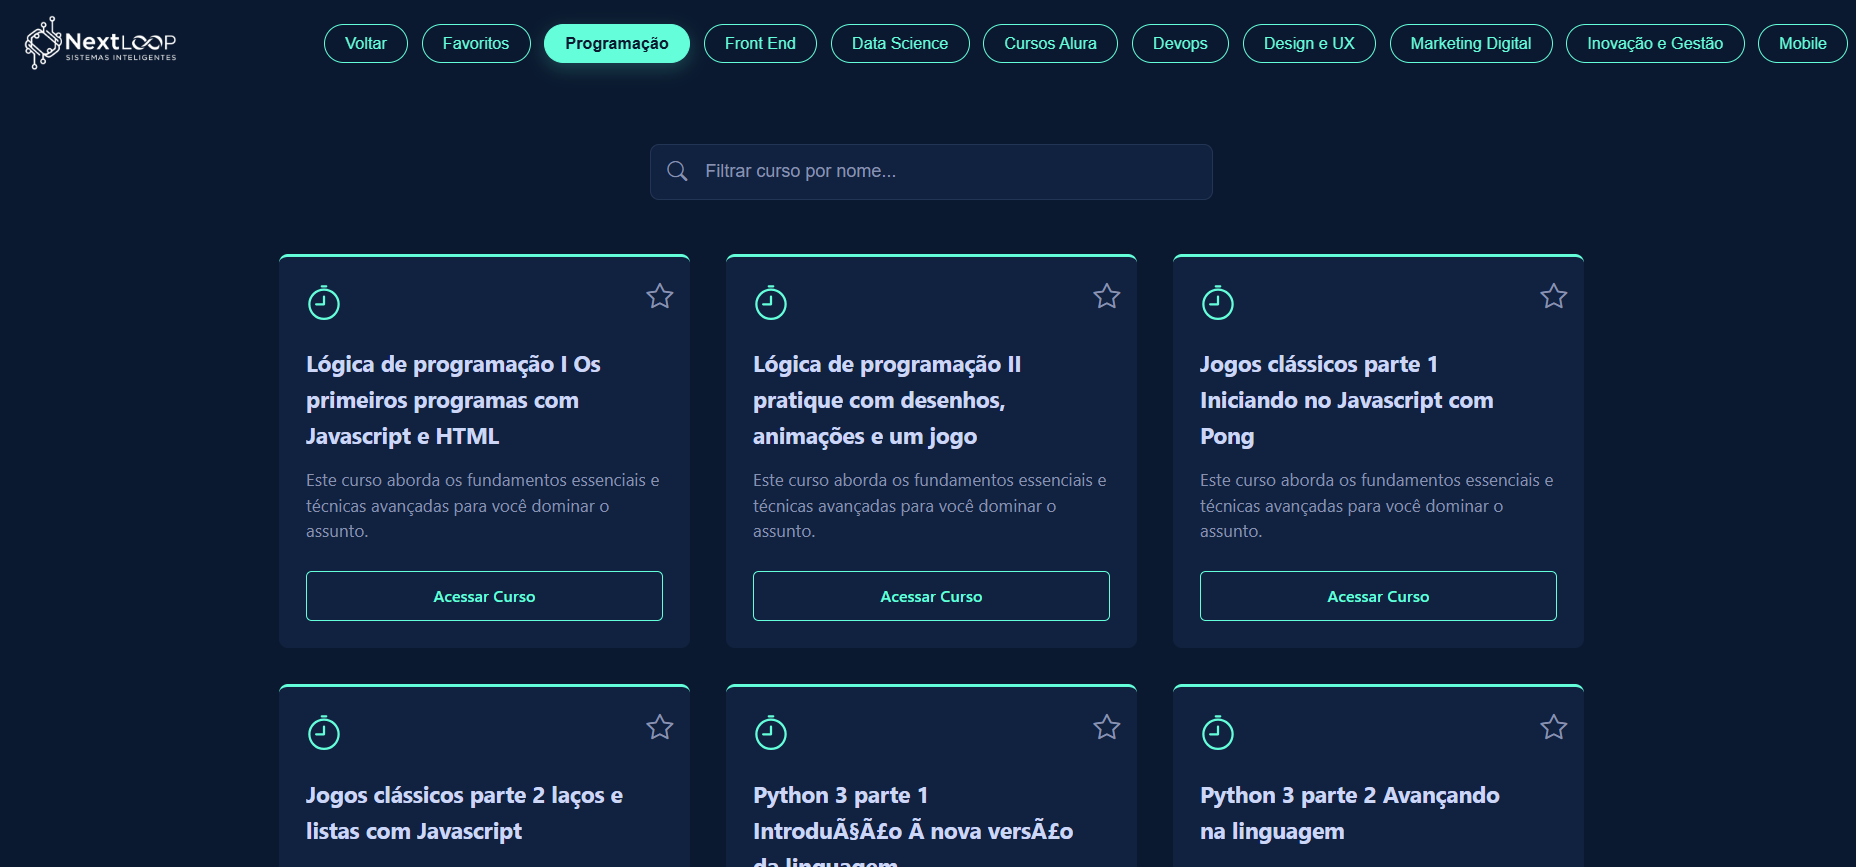Switch to the Data Science category
The image size is (1856, 867).
pyautogui.click(x=899, y=44)
